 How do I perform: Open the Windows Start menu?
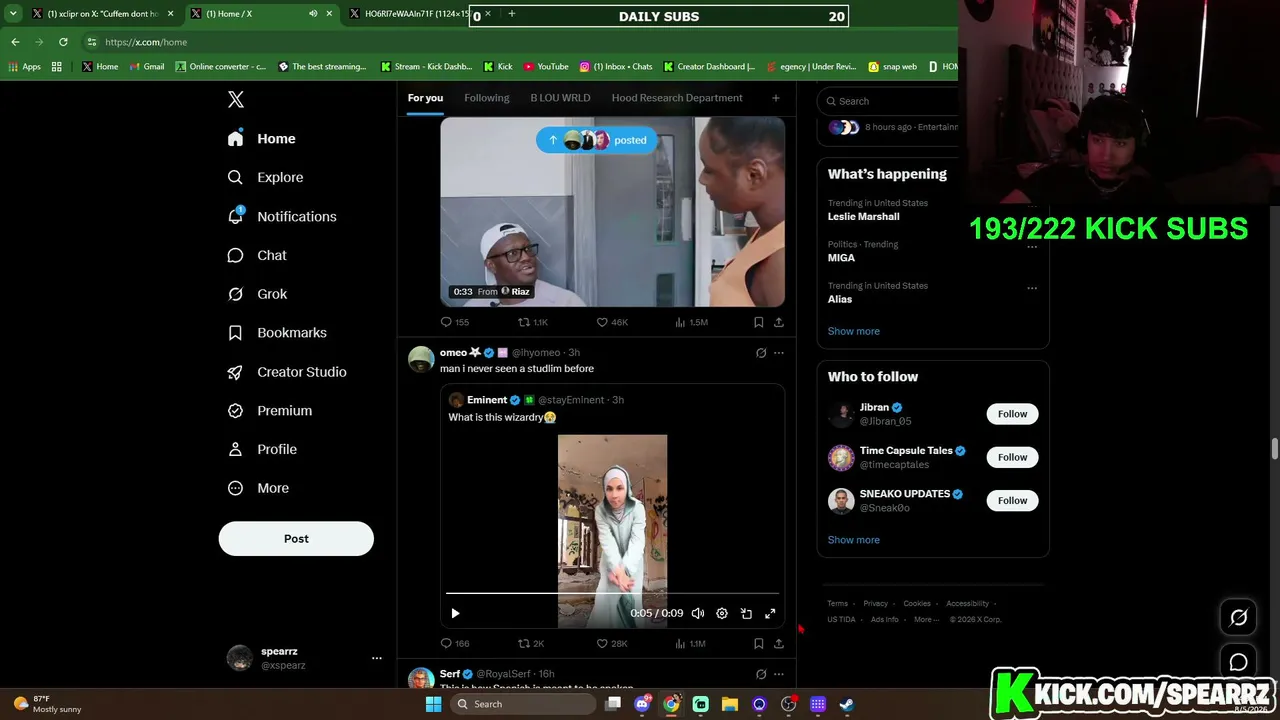click(x=433, y=704)
